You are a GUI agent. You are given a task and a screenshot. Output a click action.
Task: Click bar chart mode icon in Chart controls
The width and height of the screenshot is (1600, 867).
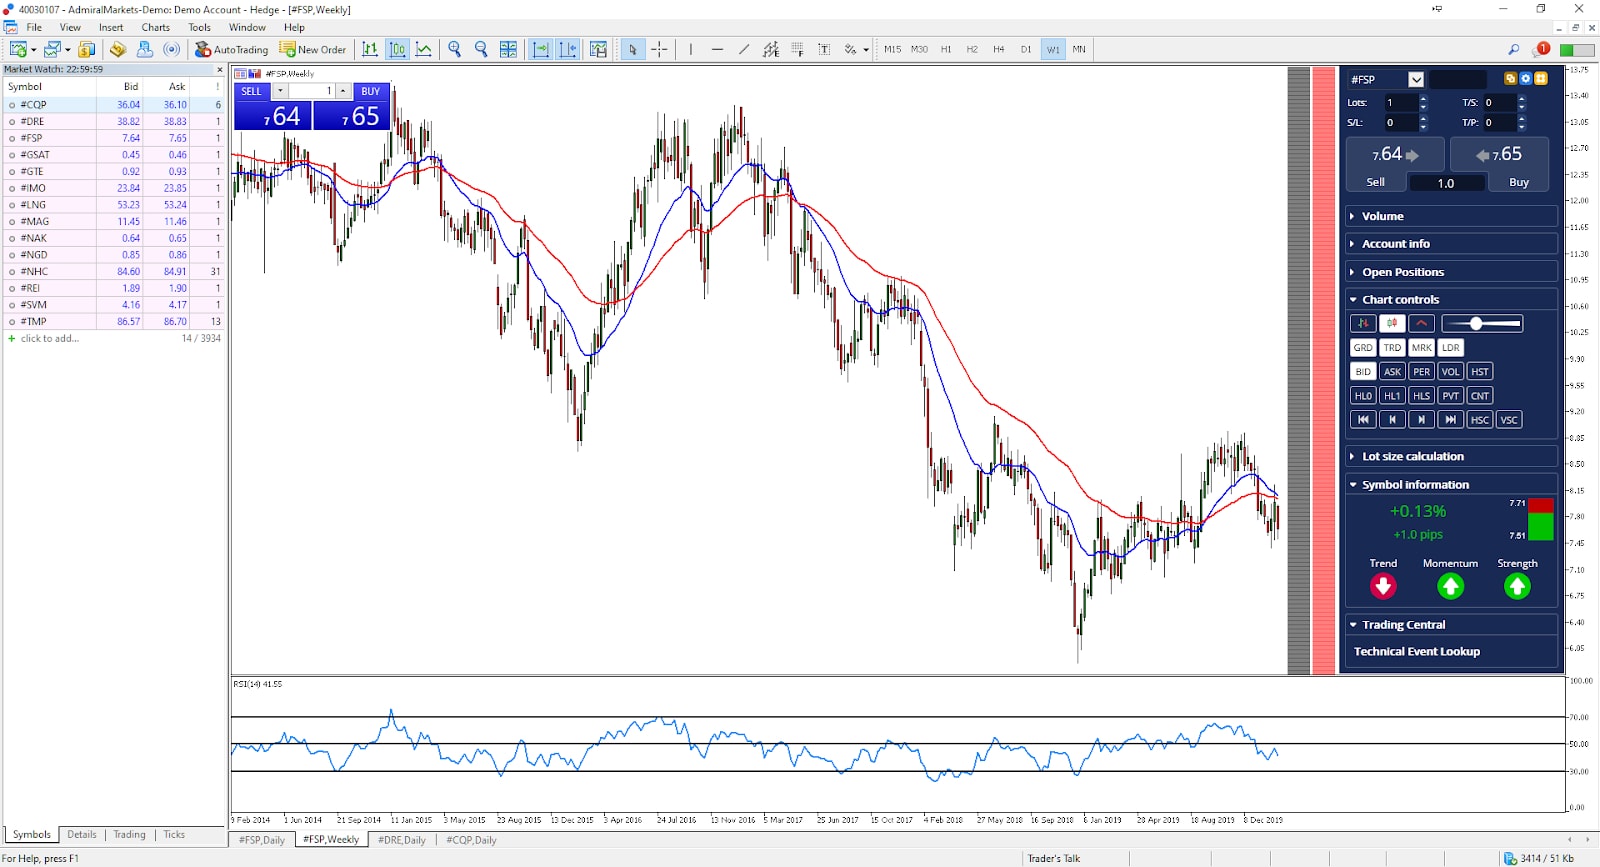[1363, 323]
